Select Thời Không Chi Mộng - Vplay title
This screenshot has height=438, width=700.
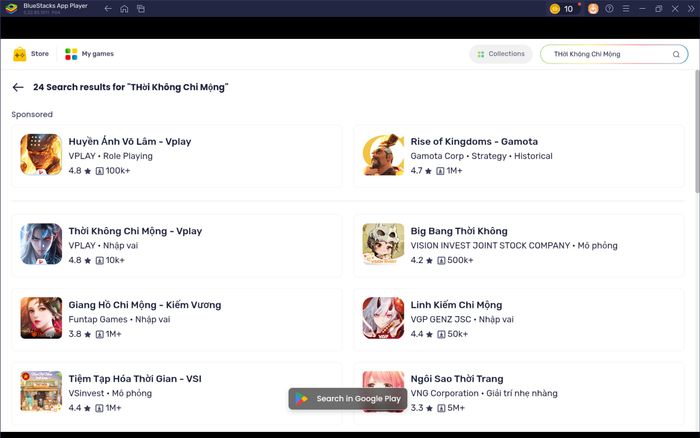[135, 231]
